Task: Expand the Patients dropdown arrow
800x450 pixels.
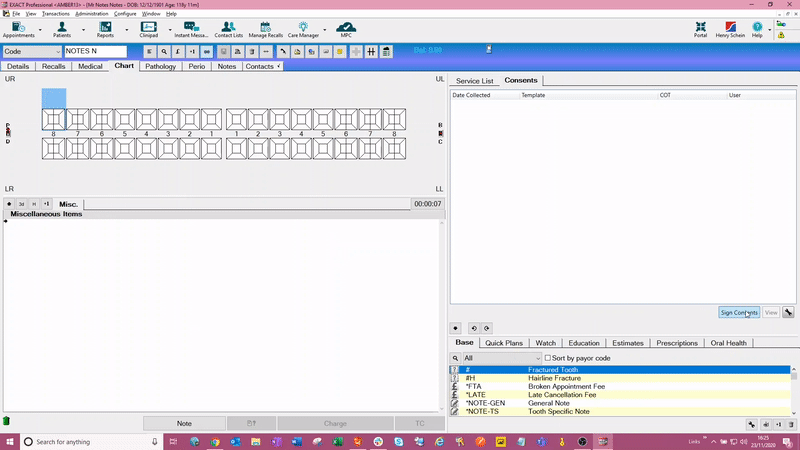Action: 84,30
